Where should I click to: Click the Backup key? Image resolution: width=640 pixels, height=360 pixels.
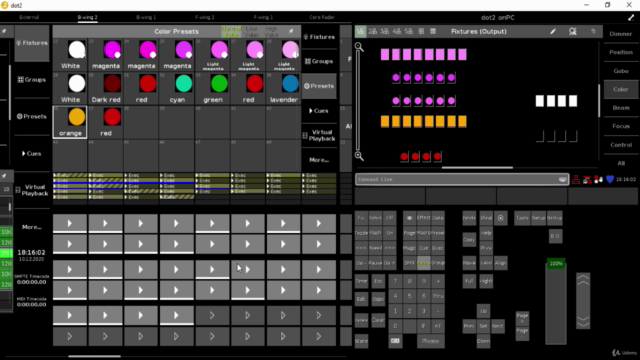[x=554, y=218]
